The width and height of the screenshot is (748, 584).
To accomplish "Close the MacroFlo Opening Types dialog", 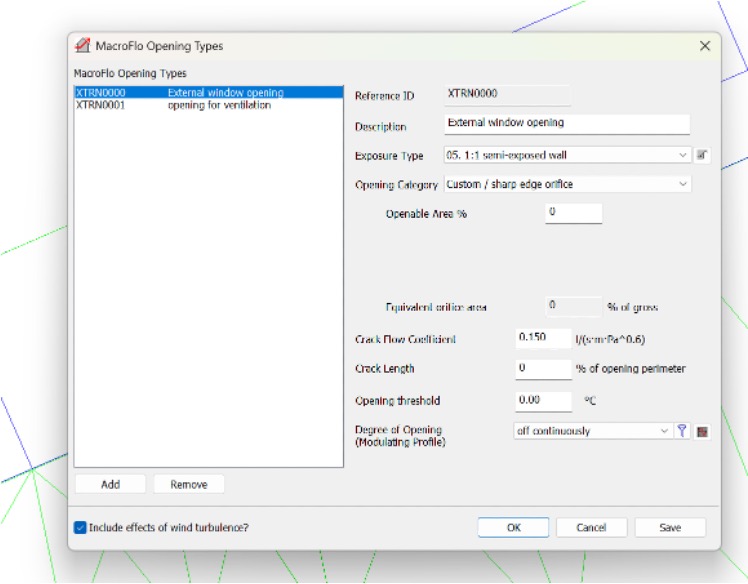I will [705, 46].
